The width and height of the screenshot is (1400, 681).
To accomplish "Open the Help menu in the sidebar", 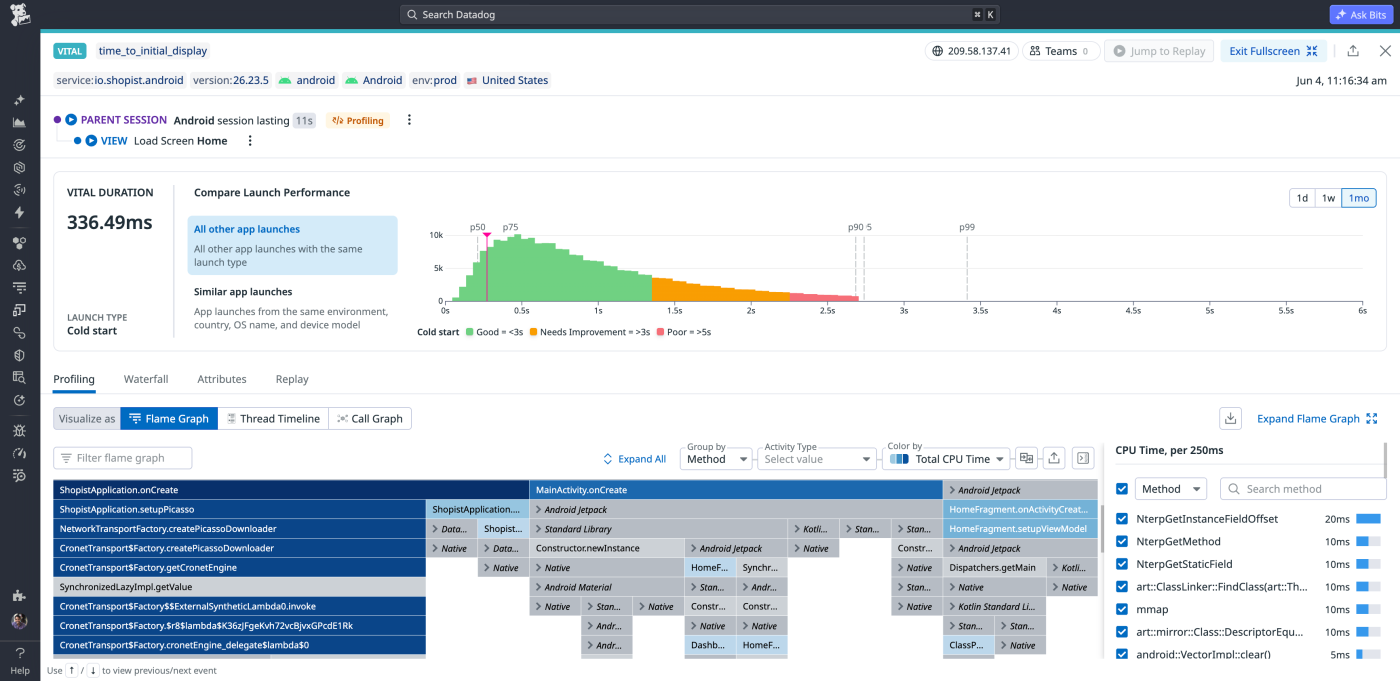I will [x=19, y=658].
